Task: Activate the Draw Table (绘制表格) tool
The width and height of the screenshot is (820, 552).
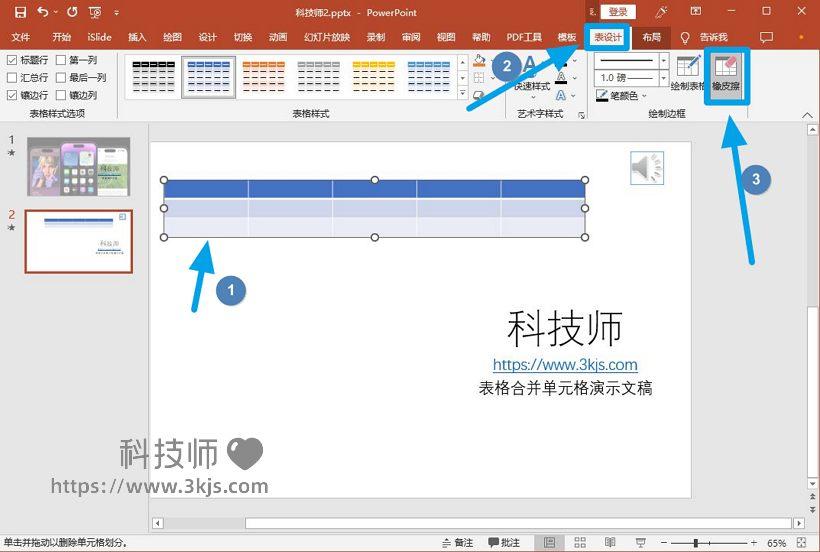Action: (688, 74)
